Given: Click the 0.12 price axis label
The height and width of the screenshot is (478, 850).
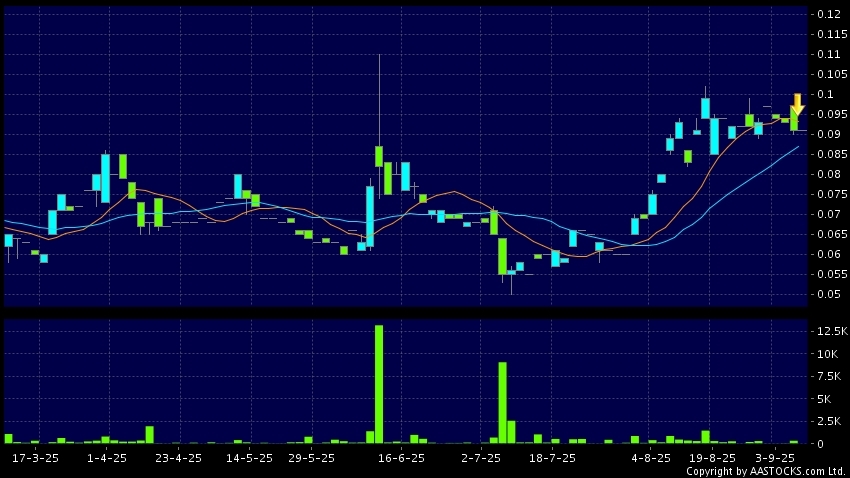Looking at the screenshot, I should [x=829, y=14].
